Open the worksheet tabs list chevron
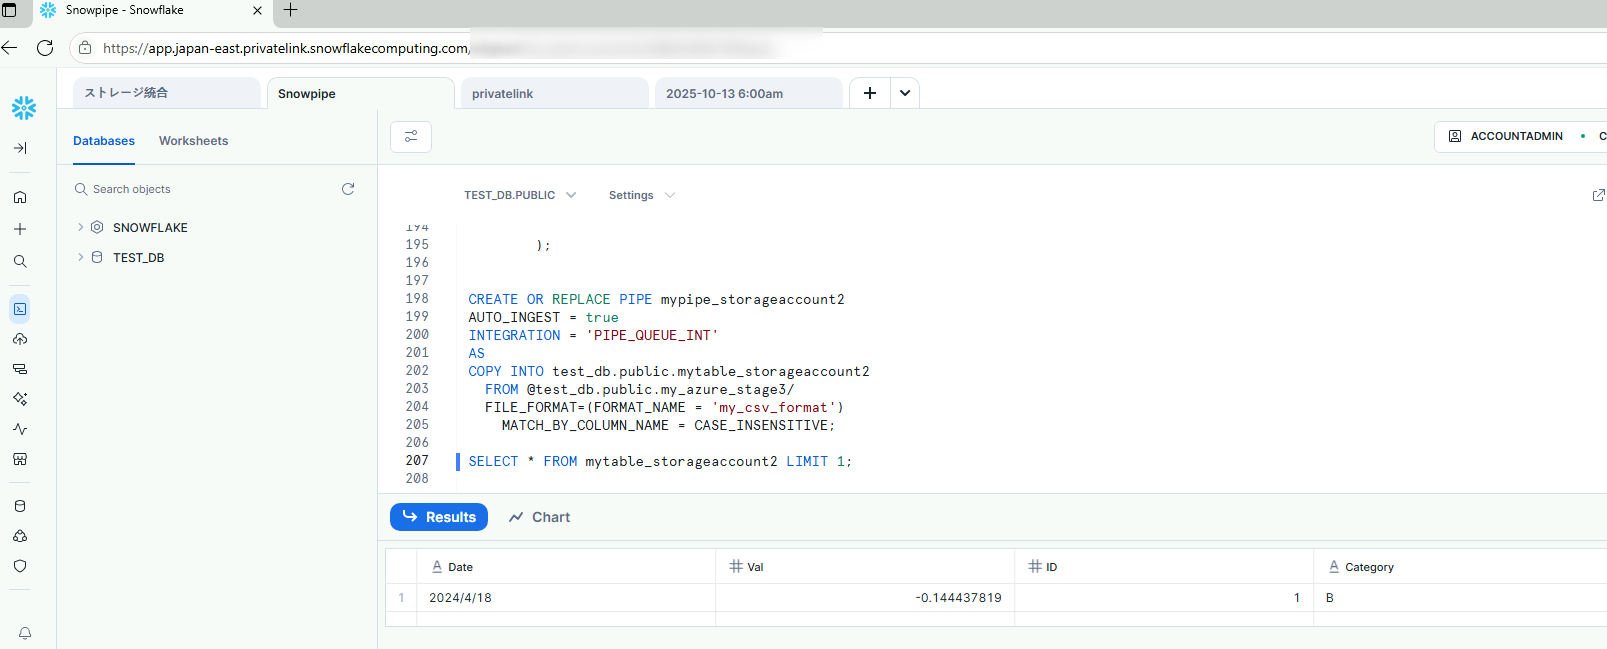 pos(905,93)
